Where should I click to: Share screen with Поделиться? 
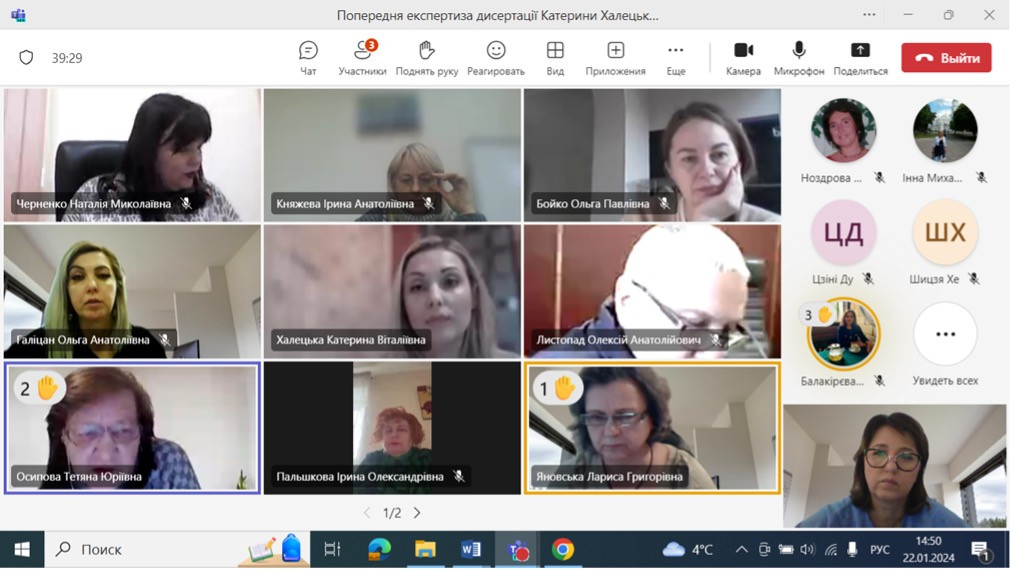[860, 58]
